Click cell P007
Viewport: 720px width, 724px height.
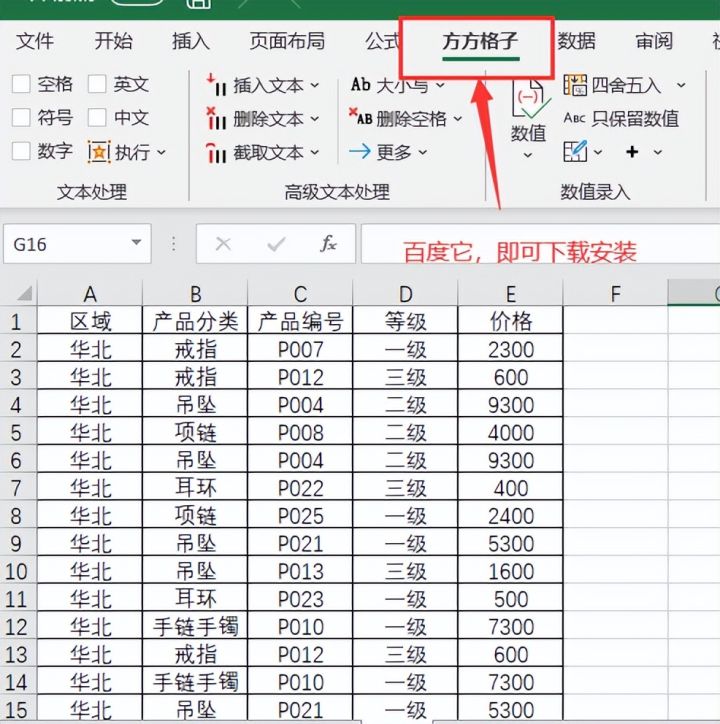(300, 350)
